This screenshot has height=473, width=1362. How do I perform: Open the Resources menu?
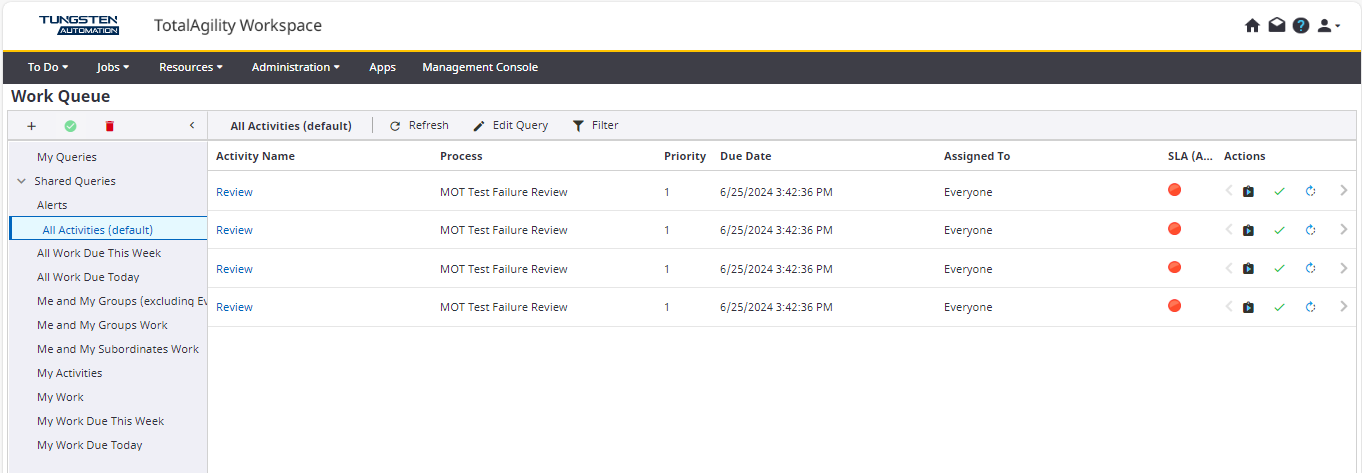(x=191, y=67)
